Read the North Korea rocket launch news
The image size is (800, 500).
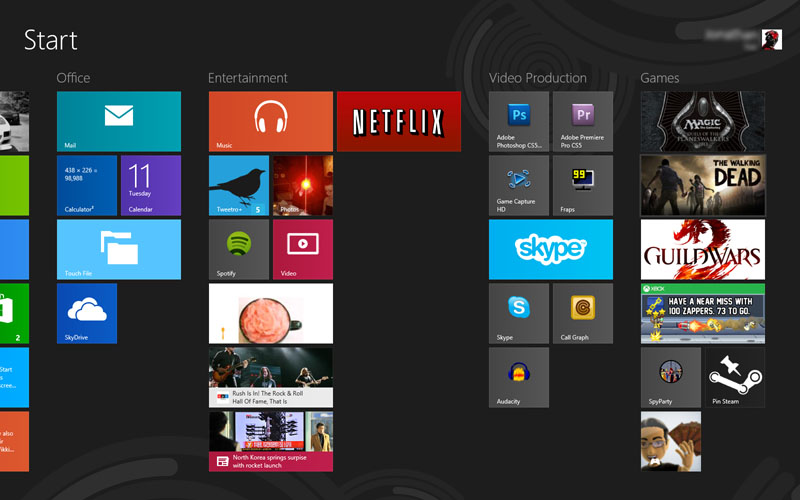click(x=270, y=441)
